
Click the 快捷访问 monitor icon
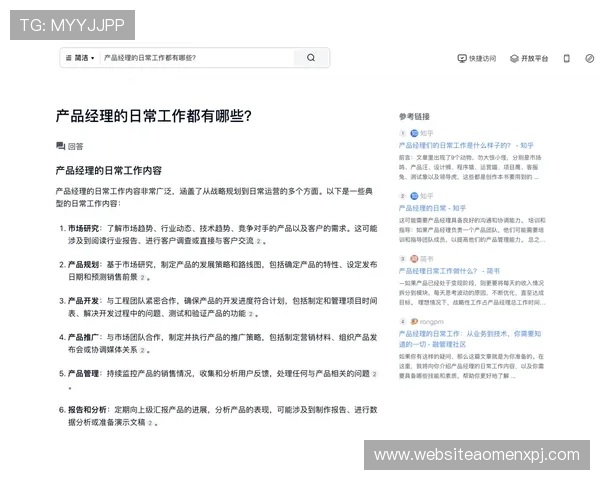pyautogui.click(x=462, y=58)
